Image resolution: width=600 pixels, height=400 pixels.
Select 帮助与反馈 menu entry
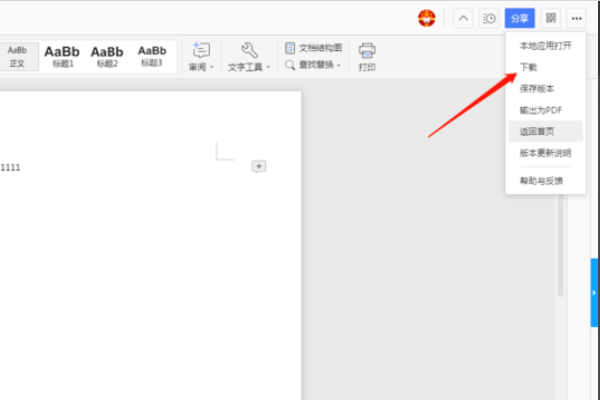tap(545, 181)
